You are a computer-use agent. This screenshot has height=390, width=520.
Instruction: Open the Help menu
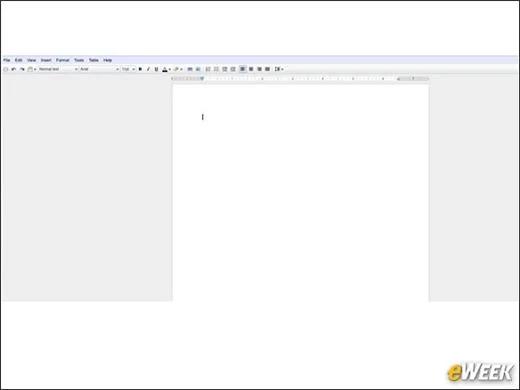click(107, 60)
